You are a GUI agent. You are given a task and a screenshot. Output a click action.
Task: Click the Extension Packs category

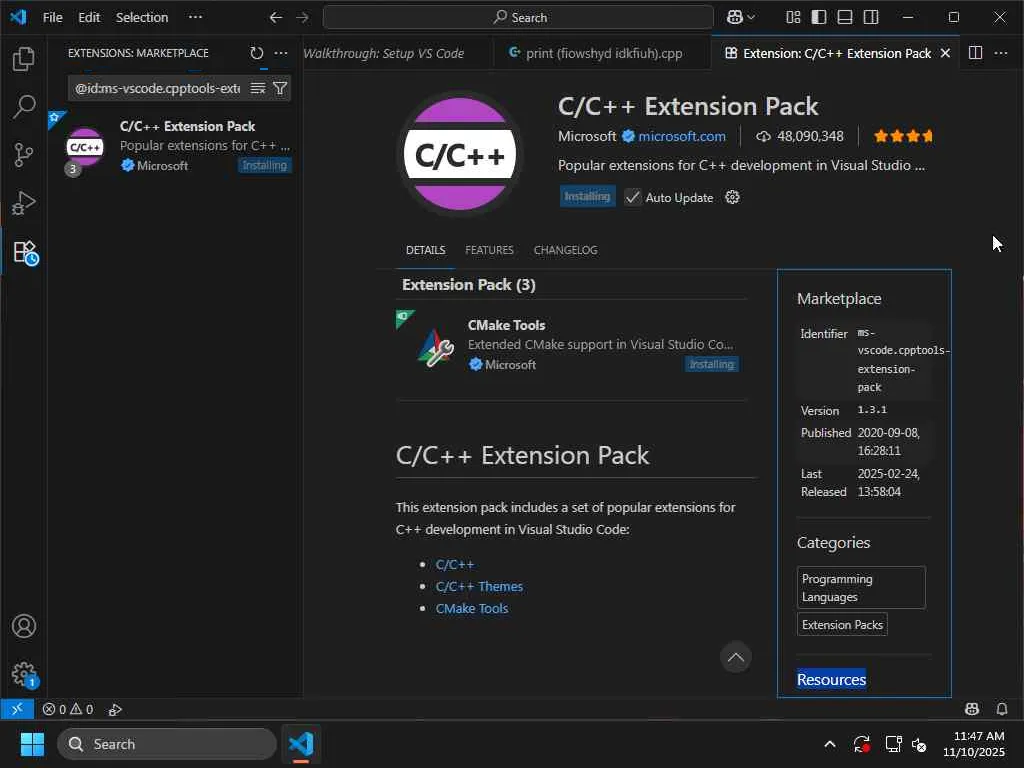coord(842,625)
